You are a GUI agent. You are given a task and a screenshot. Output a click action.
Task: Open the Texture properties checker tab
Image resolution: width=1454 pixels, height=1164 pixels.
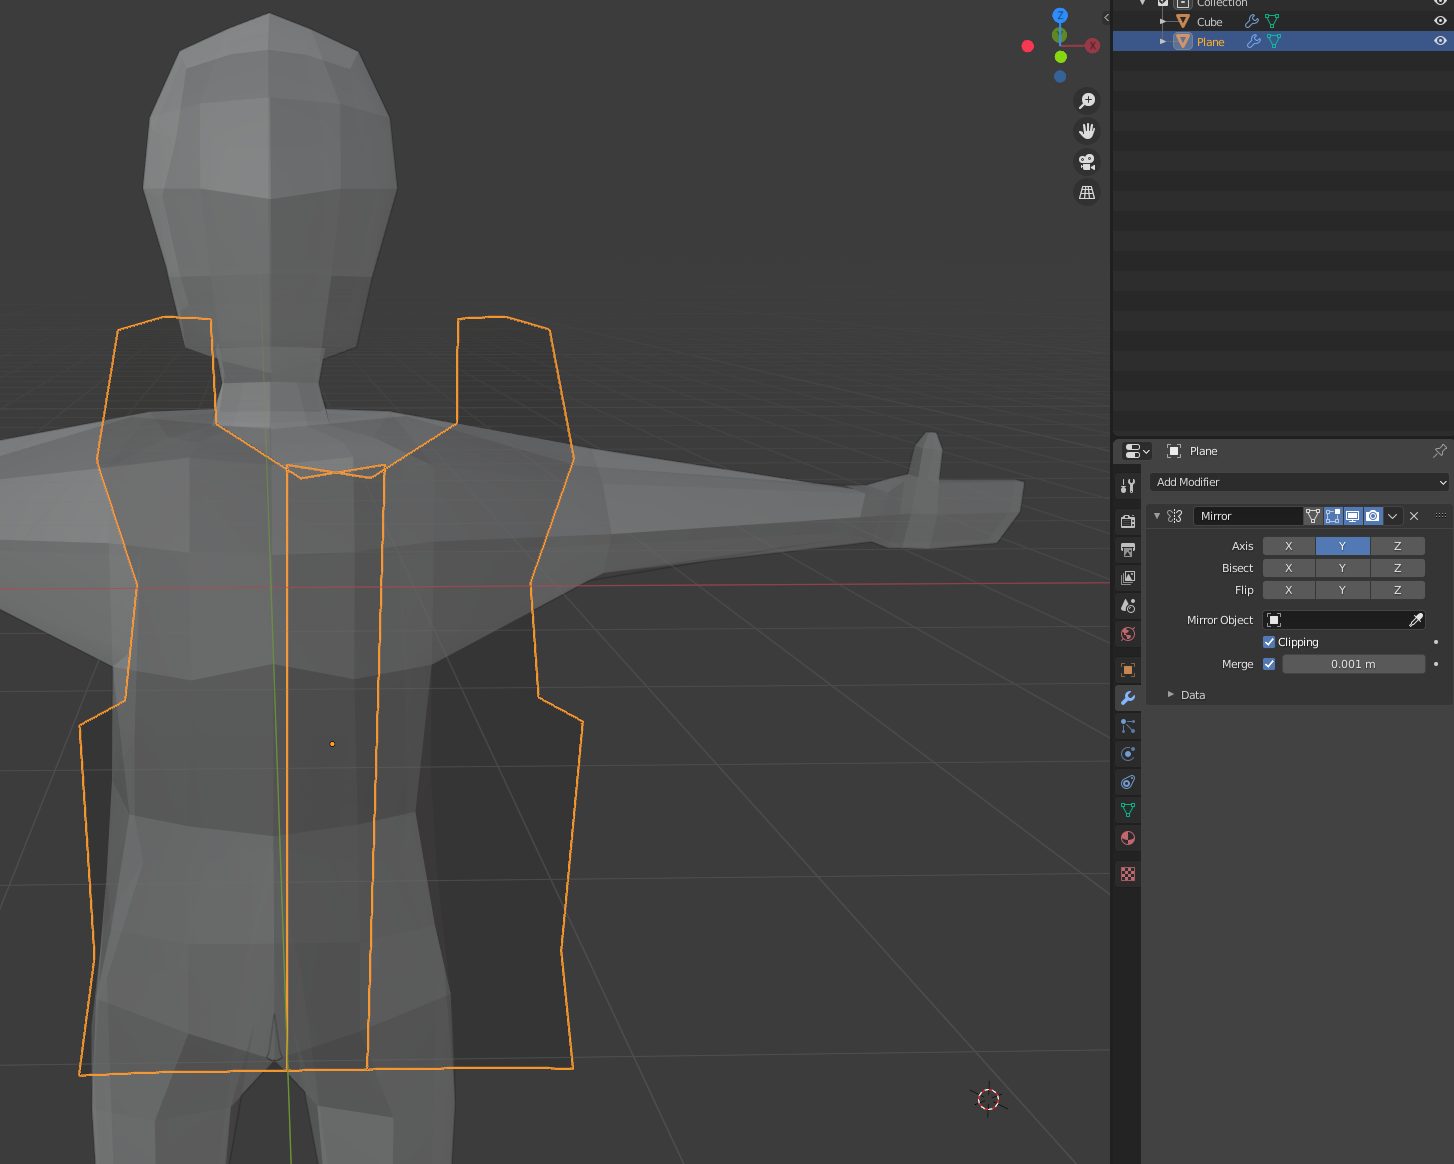1128,874
